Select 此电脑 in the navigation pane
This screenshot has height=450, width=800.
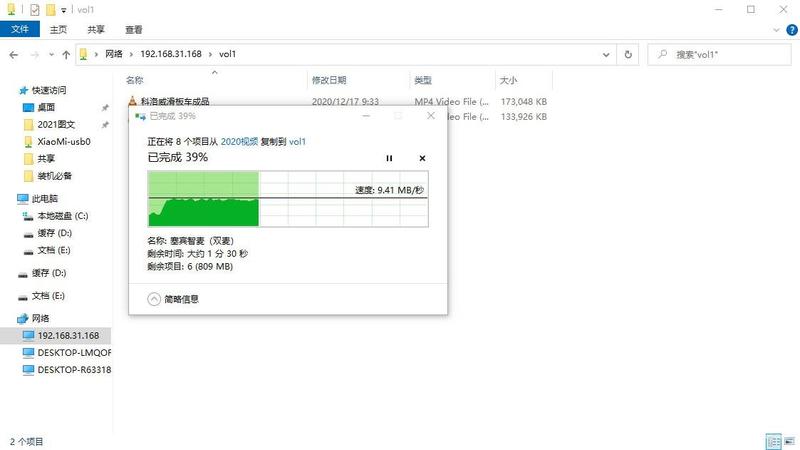(45, 198)
